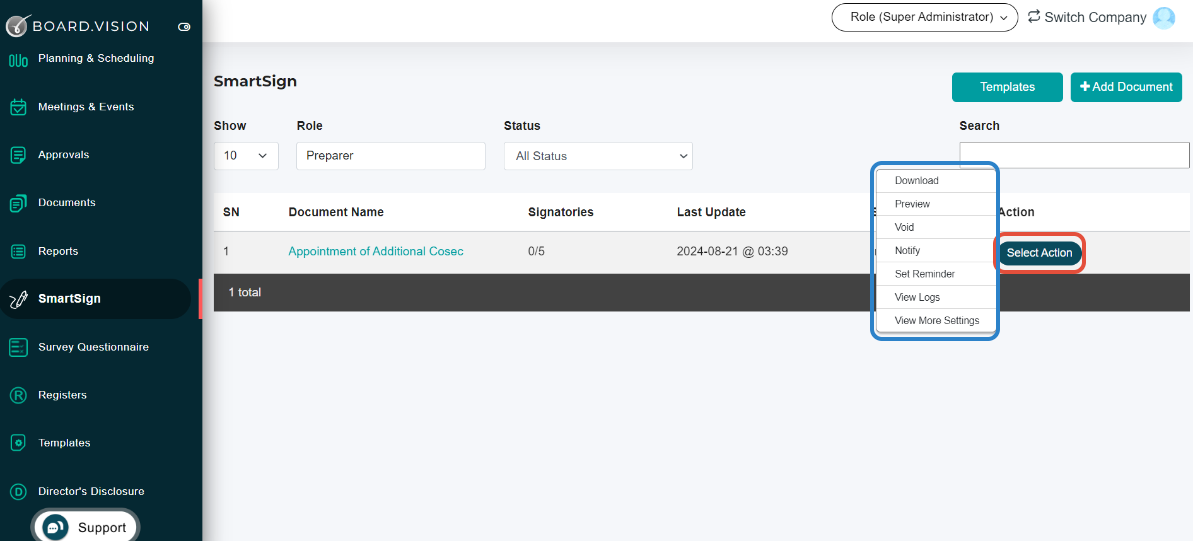Click the 2024-08-21 @ 03:39 cell
This screenshot has width=1193, height=541.
tap(732, 251)
